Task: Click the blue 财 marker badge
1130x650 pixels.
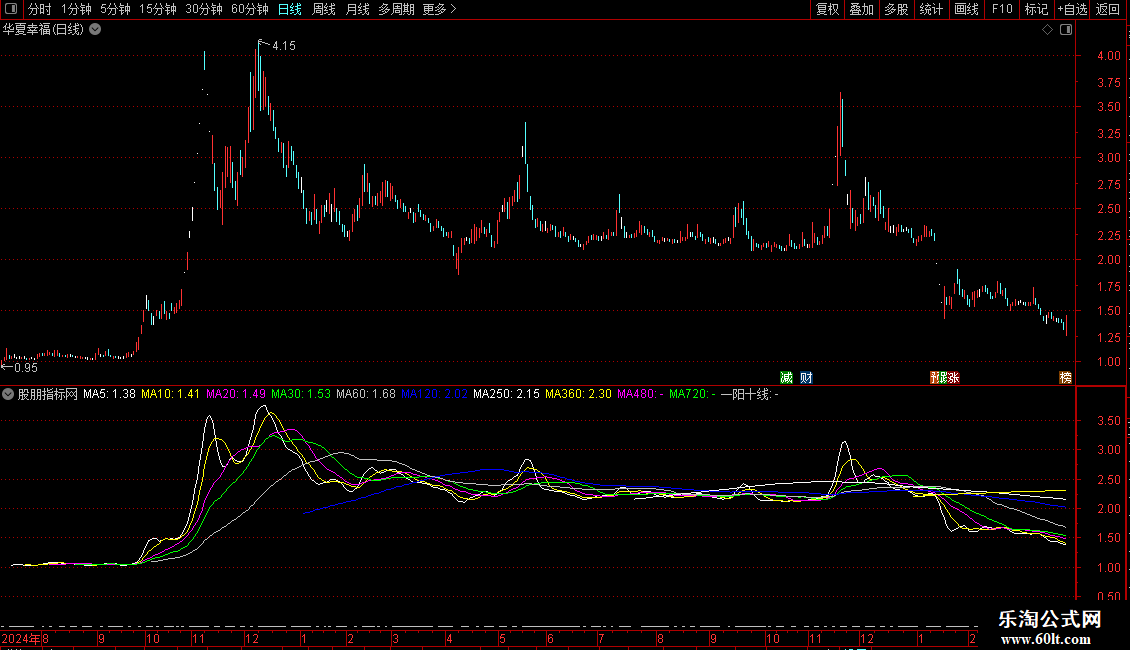Action: tap(806, 378)
